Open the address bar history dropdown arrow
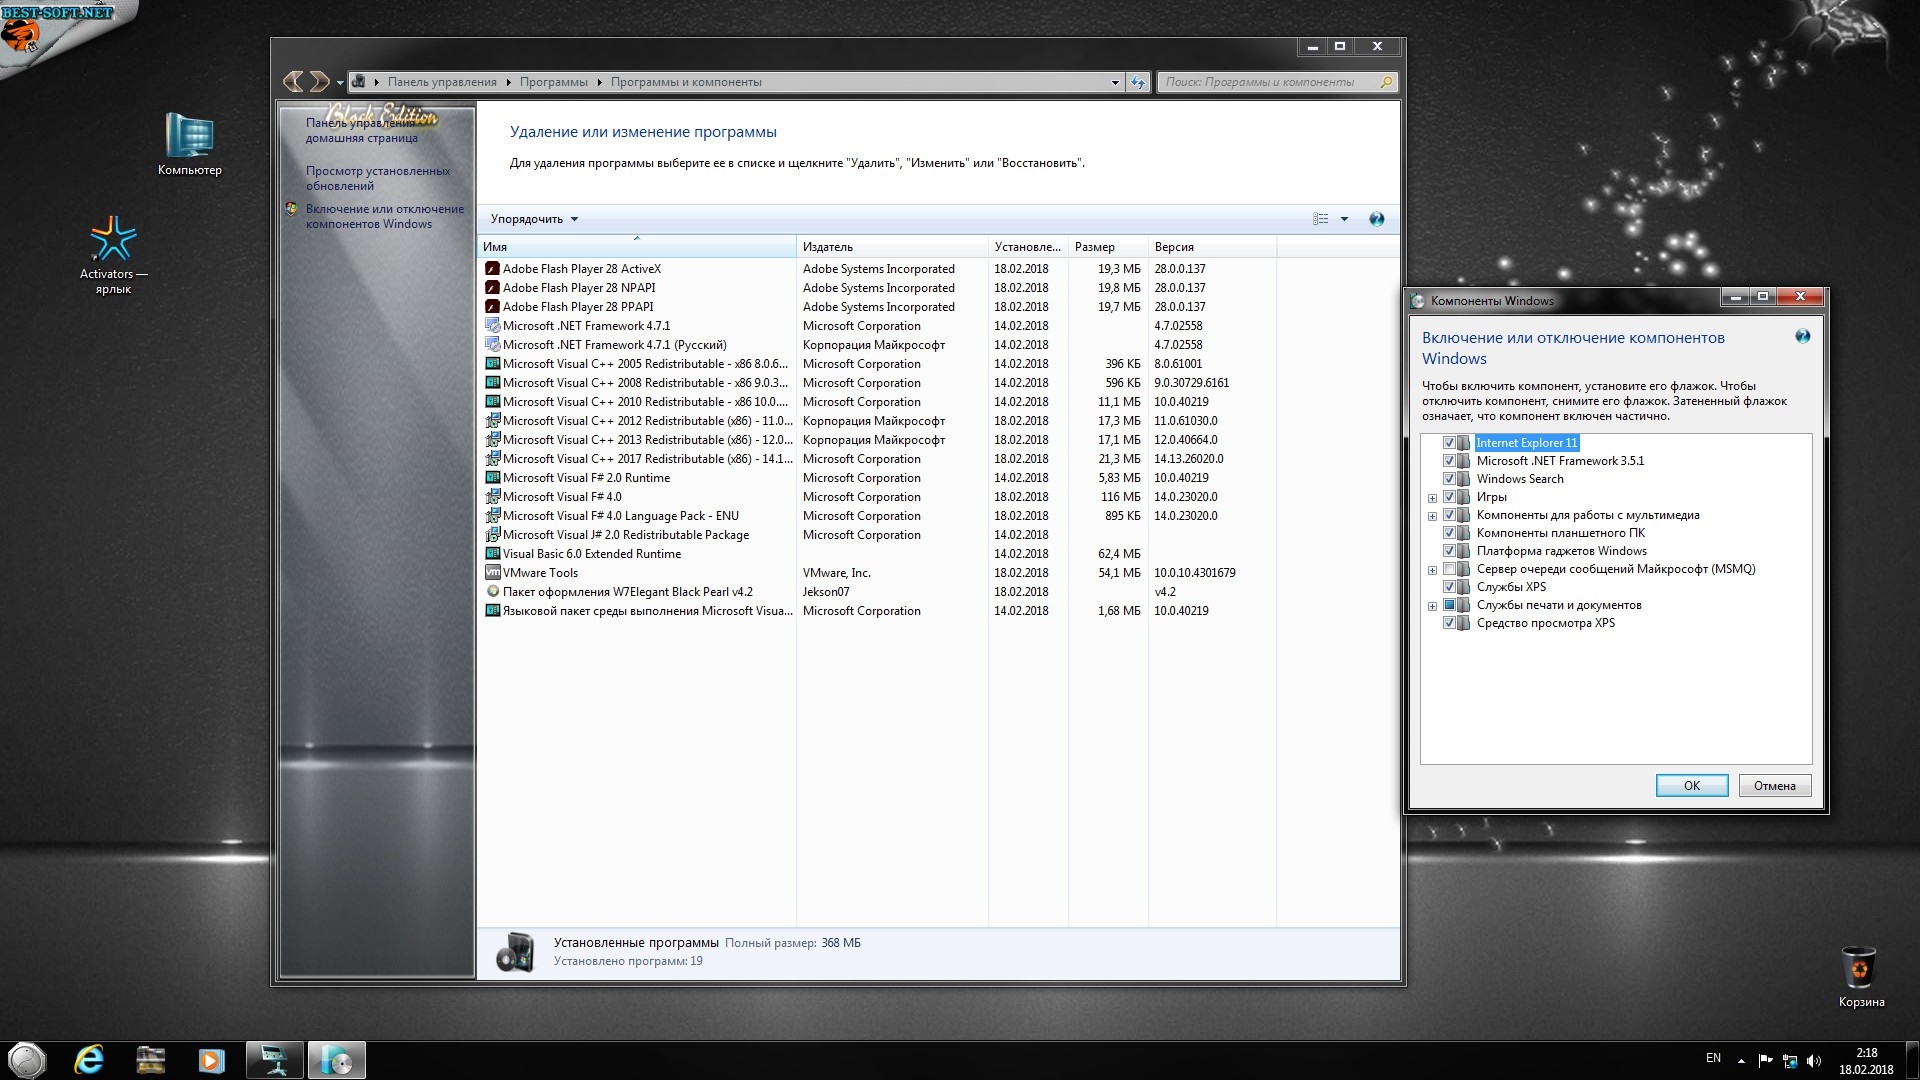Screen dimensions: 1920x1080 tap(1115, 82)
